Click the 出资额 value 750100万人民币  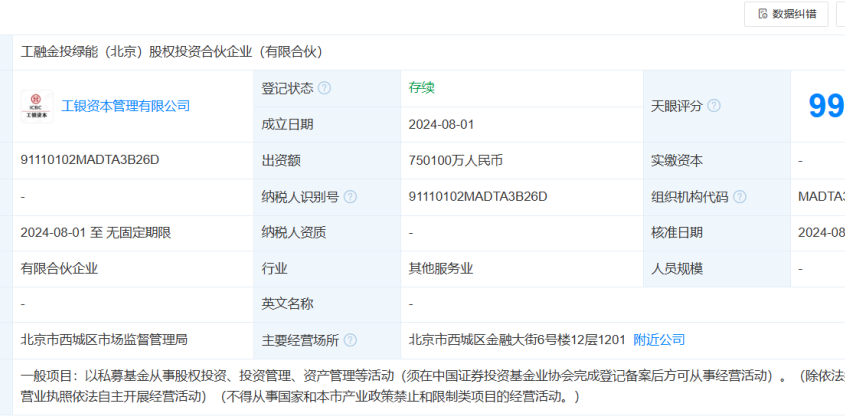[455, 160]
